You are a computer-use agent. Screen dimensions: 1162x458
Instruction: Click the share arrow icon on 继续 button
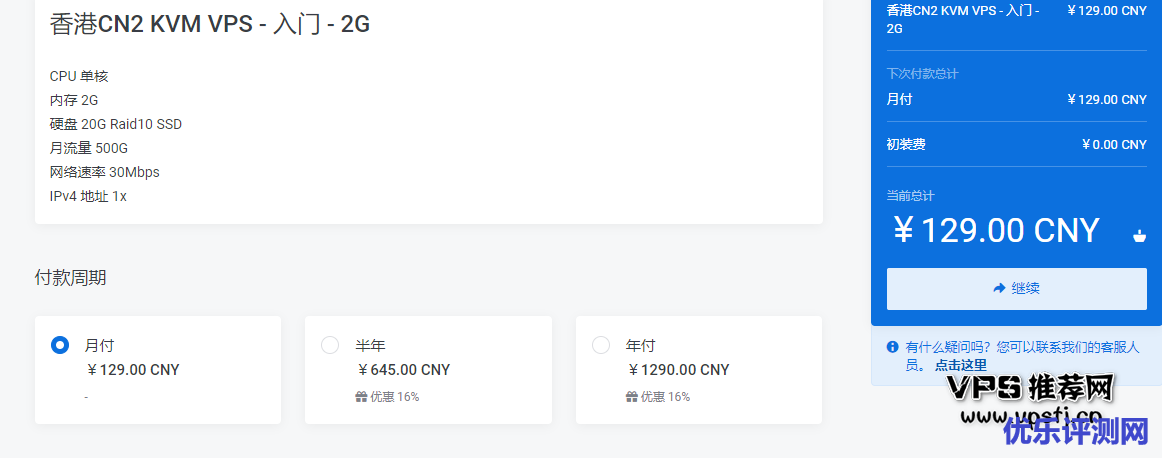pyautogui.click(x=999, y=288)
